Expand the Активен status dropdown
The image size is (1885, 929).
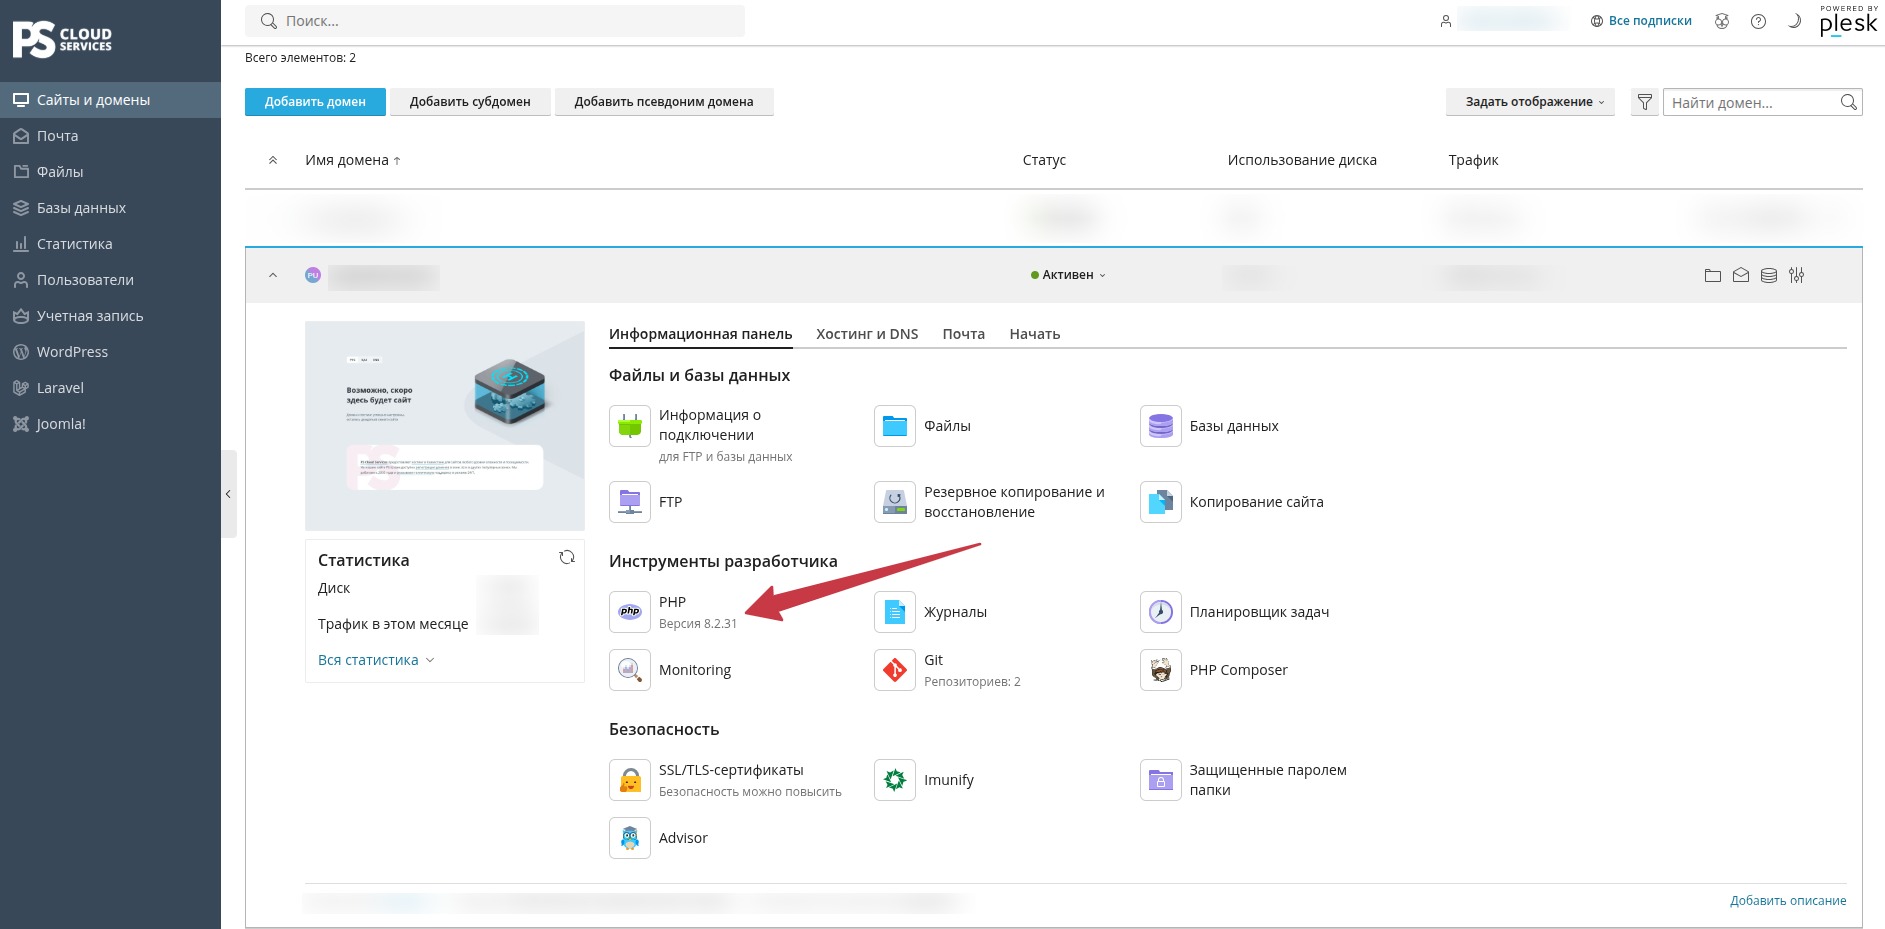pyautogui.click(x=1068, y=275)
